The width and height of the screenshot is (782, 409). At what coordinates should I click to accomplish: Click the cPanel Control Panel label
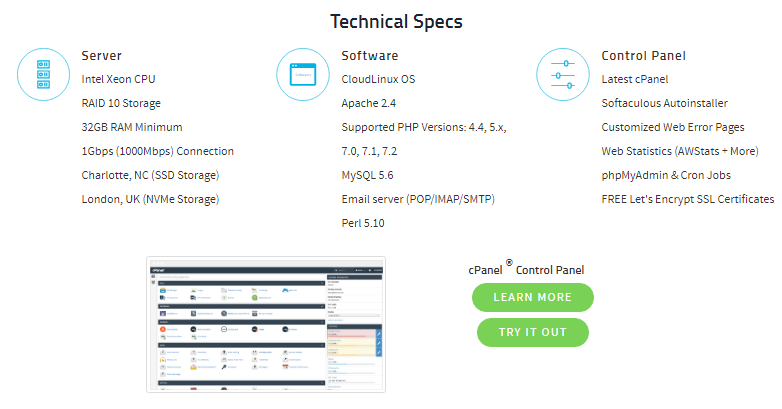526,269
